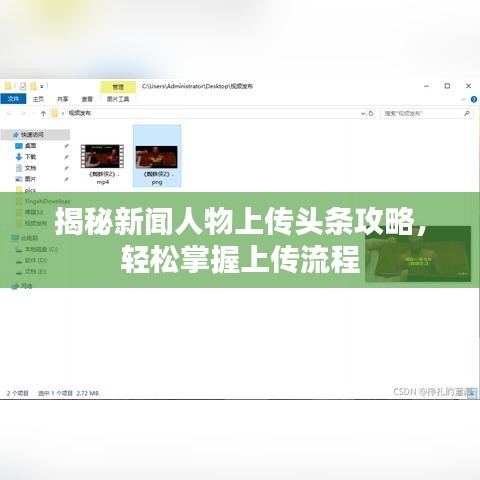Select 下载 Downloads in the navigation pane
480x480 pixels.
click(30, 157)
